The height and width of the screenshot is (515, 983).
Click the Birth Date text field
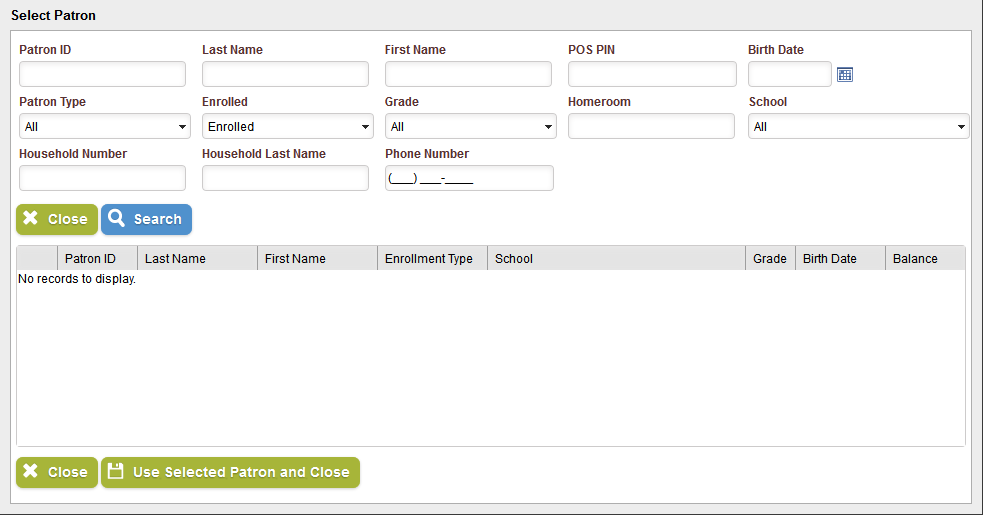click(790, 74)
